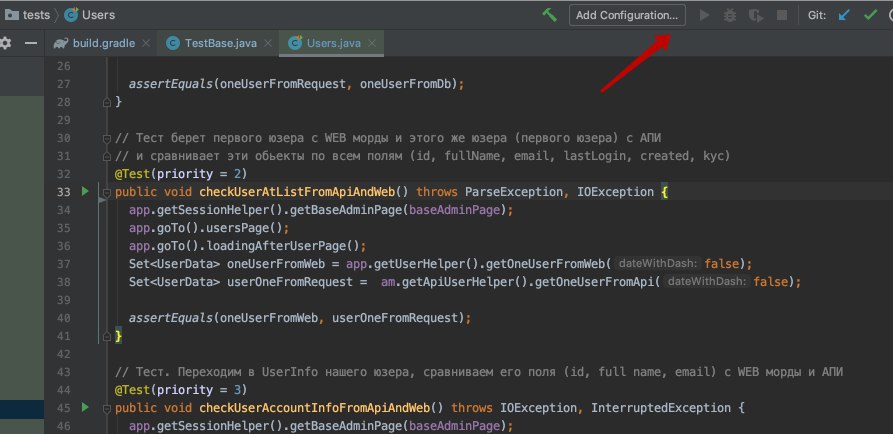This screenshot has height=434, width=893.
Task: Click method name checkUserAtListFromApiAndWeb
Action: (297, 192)
